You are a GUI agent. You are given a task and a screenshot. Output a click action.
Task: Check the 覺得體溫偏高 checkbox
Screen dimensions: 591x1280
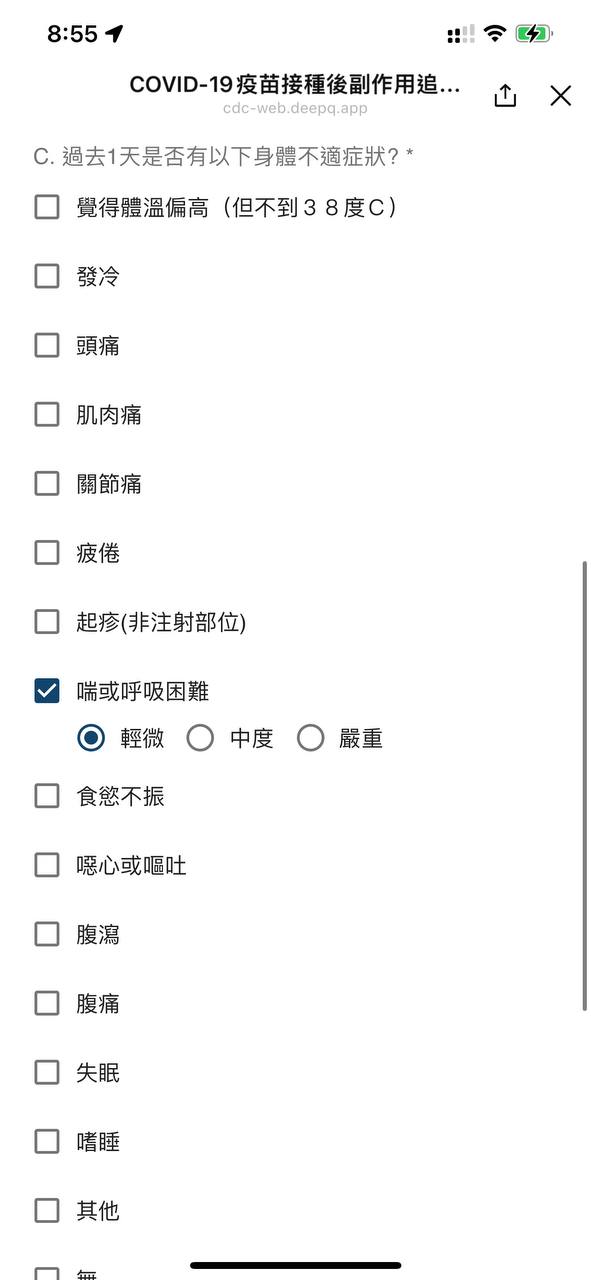(x=47, y=207)
